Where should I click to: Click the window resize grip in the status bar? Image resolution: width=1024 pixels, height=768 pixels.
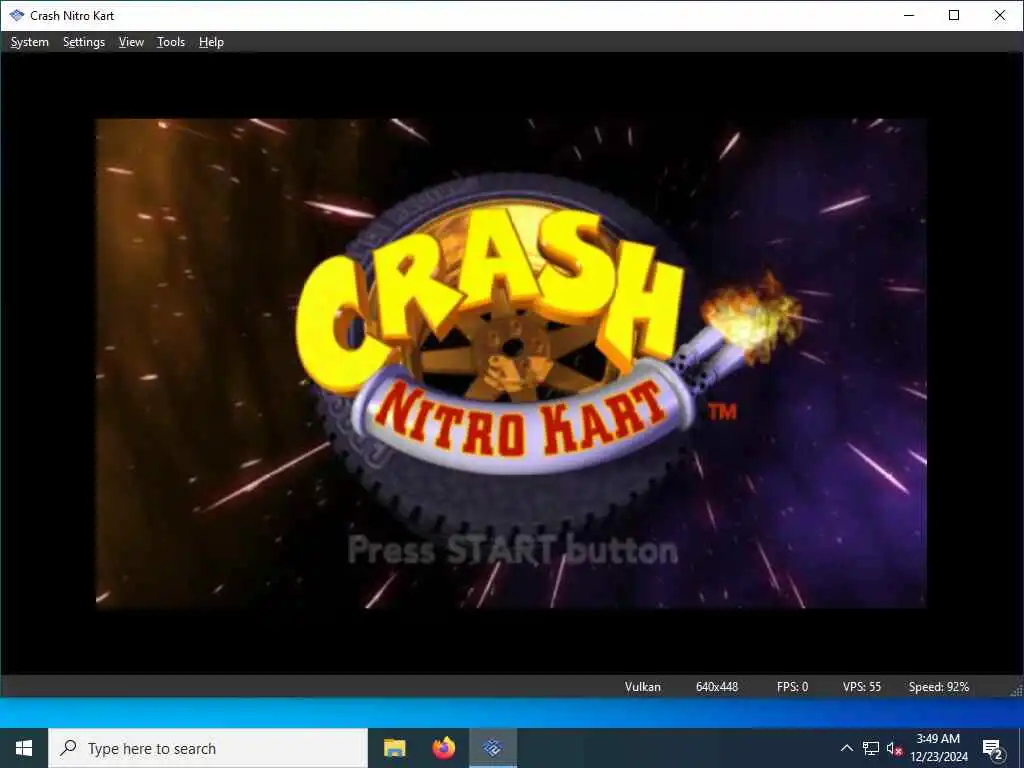1016,690
